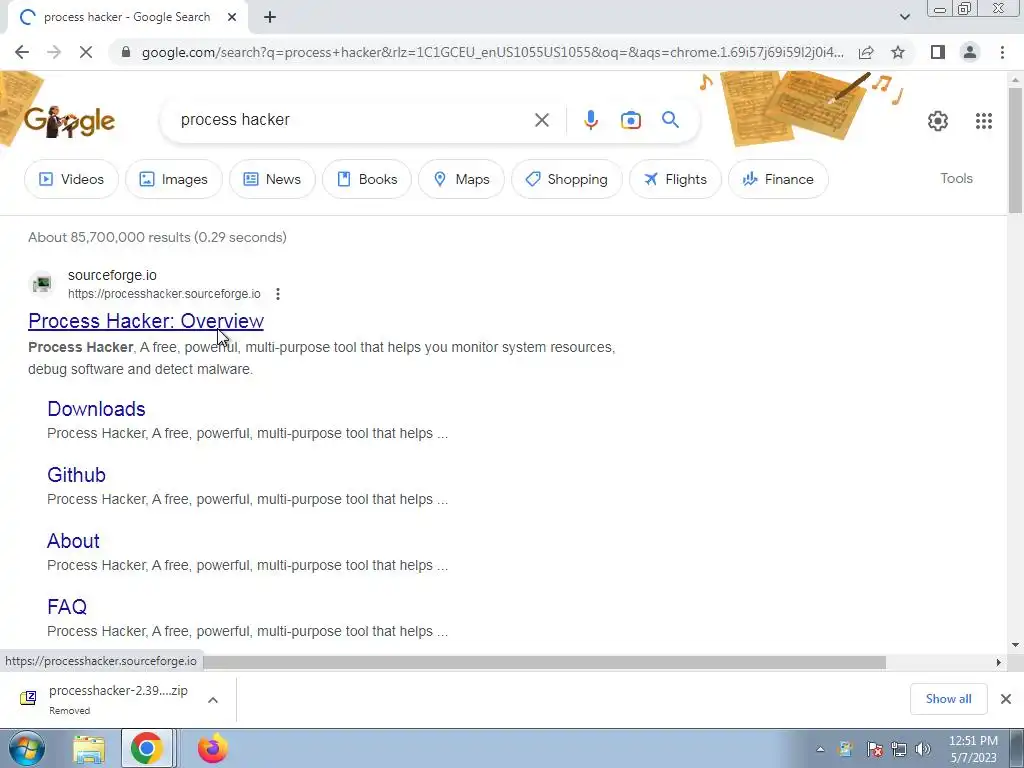Viewport: 1024px width, 768px height.
Task: Click the Chrome taskbar icon
Action: click(x=146, y=749)
